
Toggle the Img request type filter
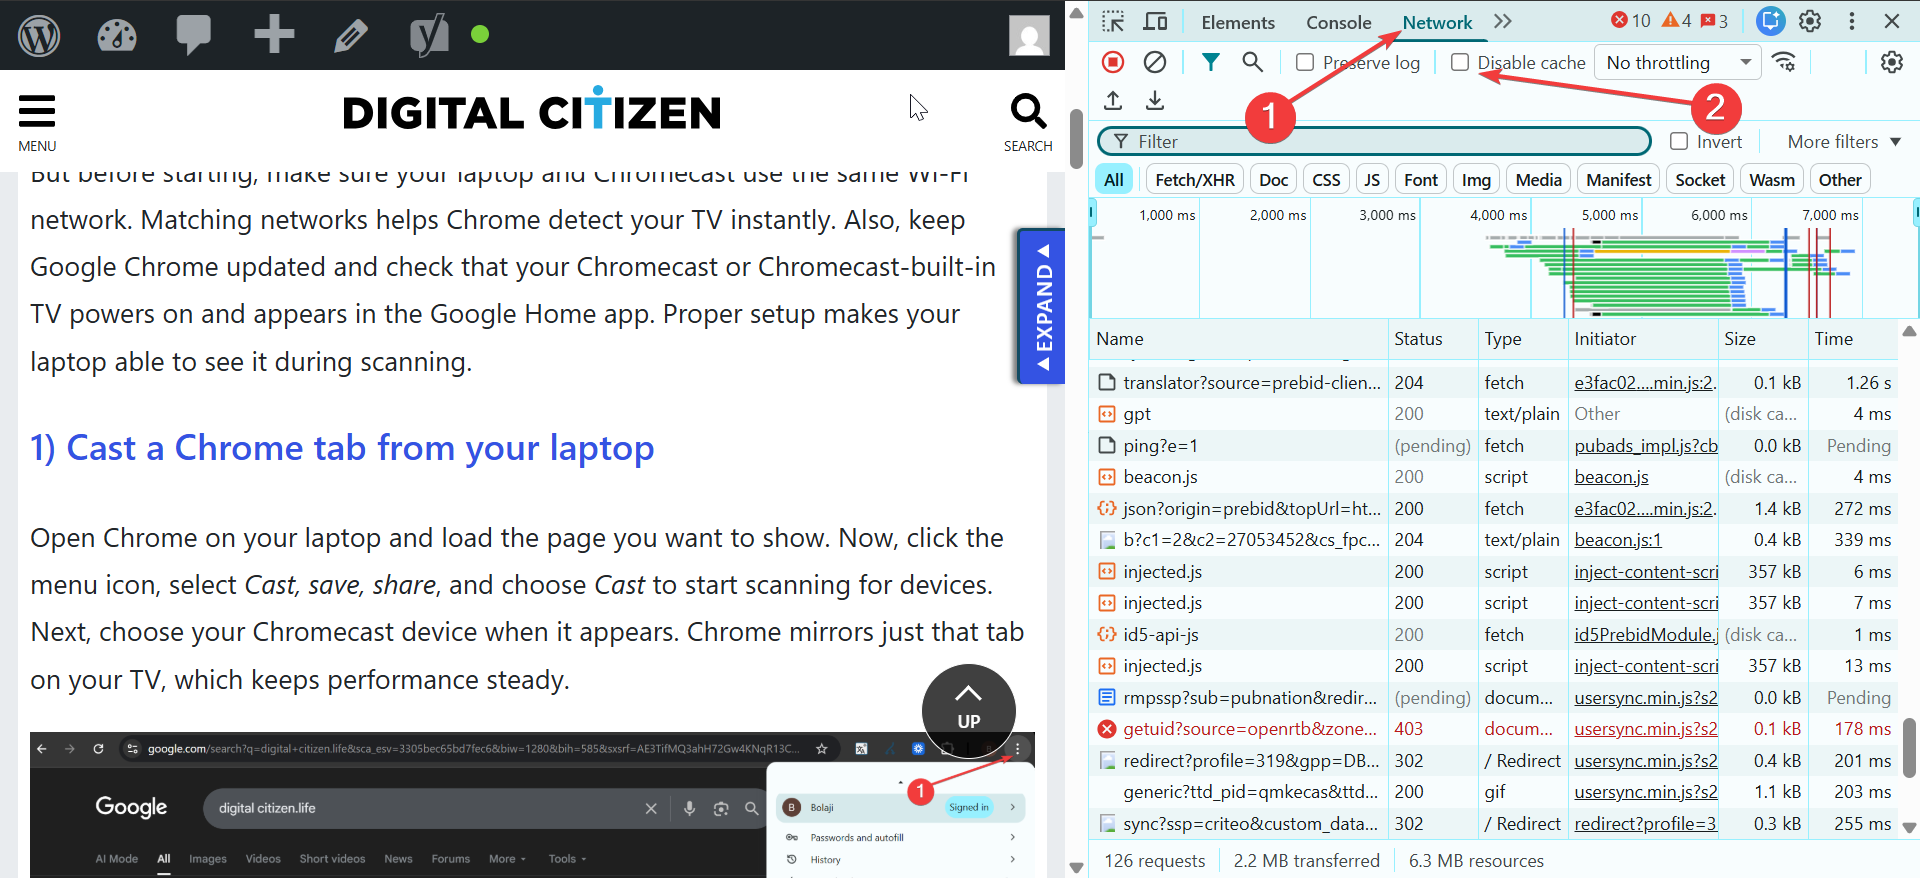click(1476, 180)
